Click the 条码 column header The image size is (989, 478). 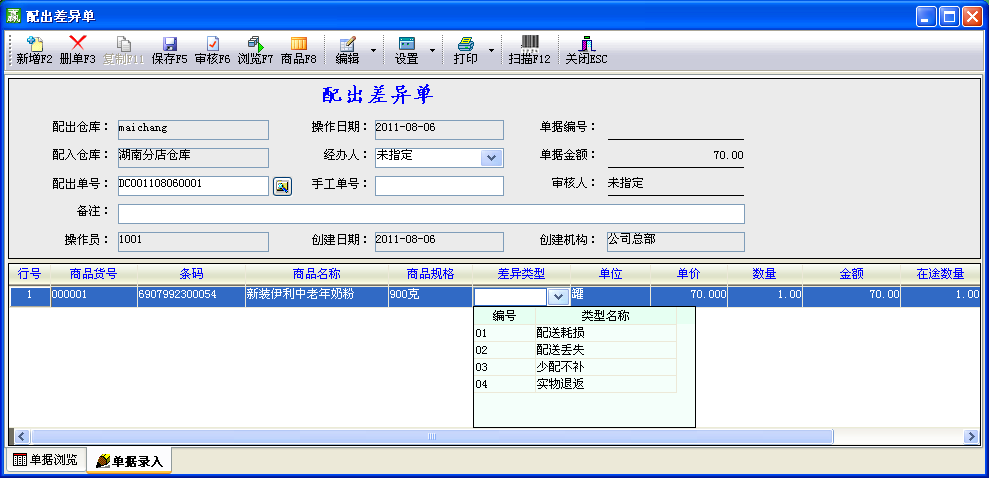191,274
